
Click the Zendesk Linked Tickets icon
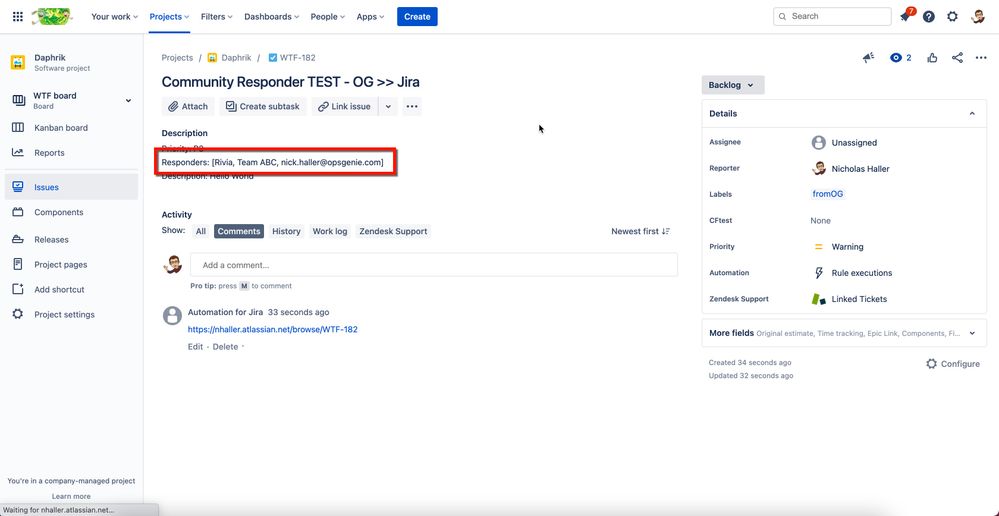(819, 299)
